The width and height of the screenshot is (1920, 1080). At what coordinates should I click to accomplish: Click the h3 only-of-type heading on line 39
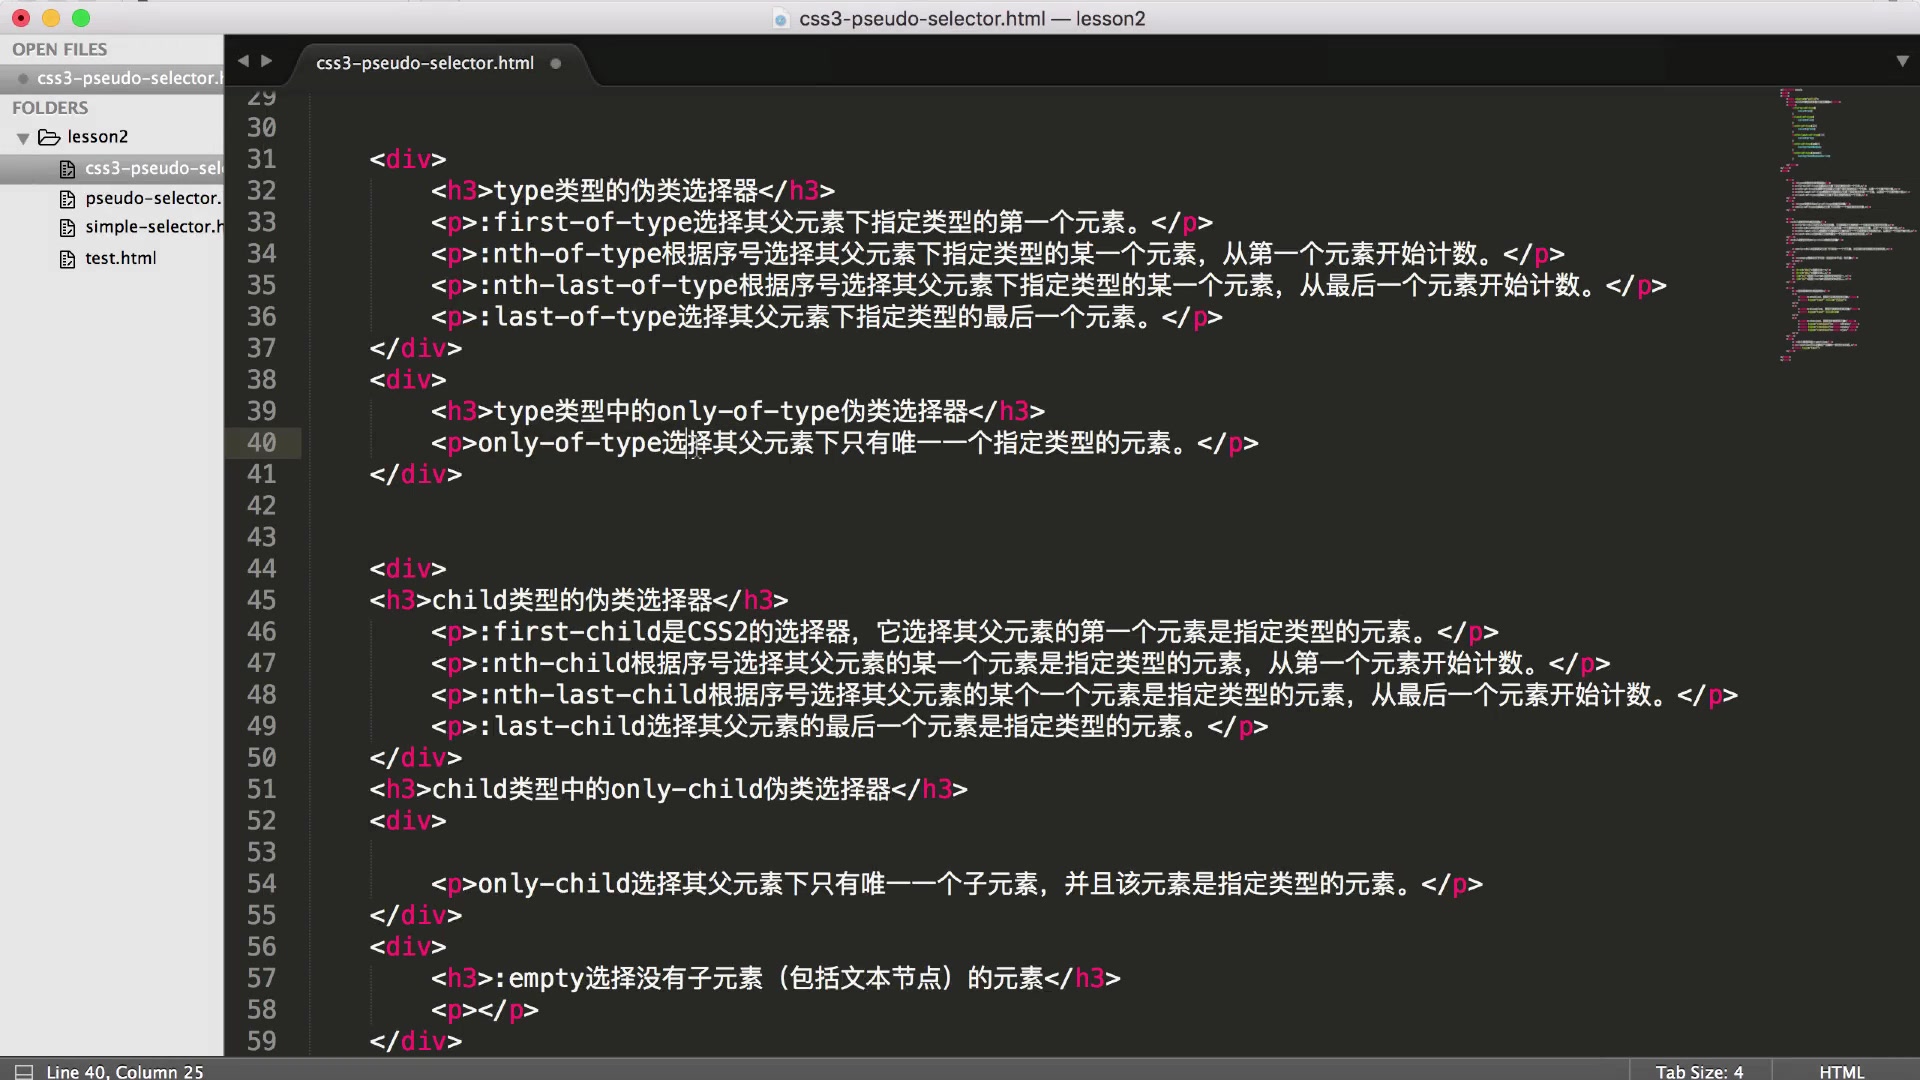731,411
